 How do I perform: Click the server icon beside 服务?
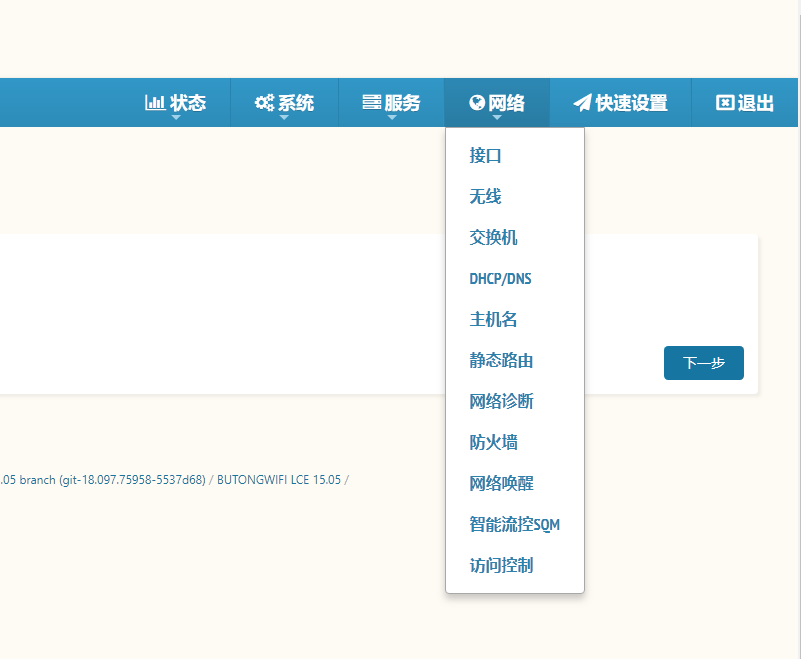coord(371,103)
